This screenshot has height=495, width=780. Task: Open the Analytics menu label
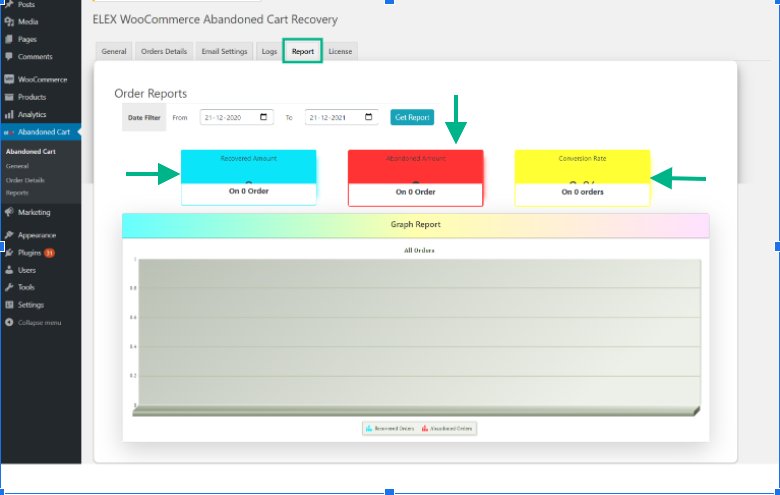click(32, 114)
